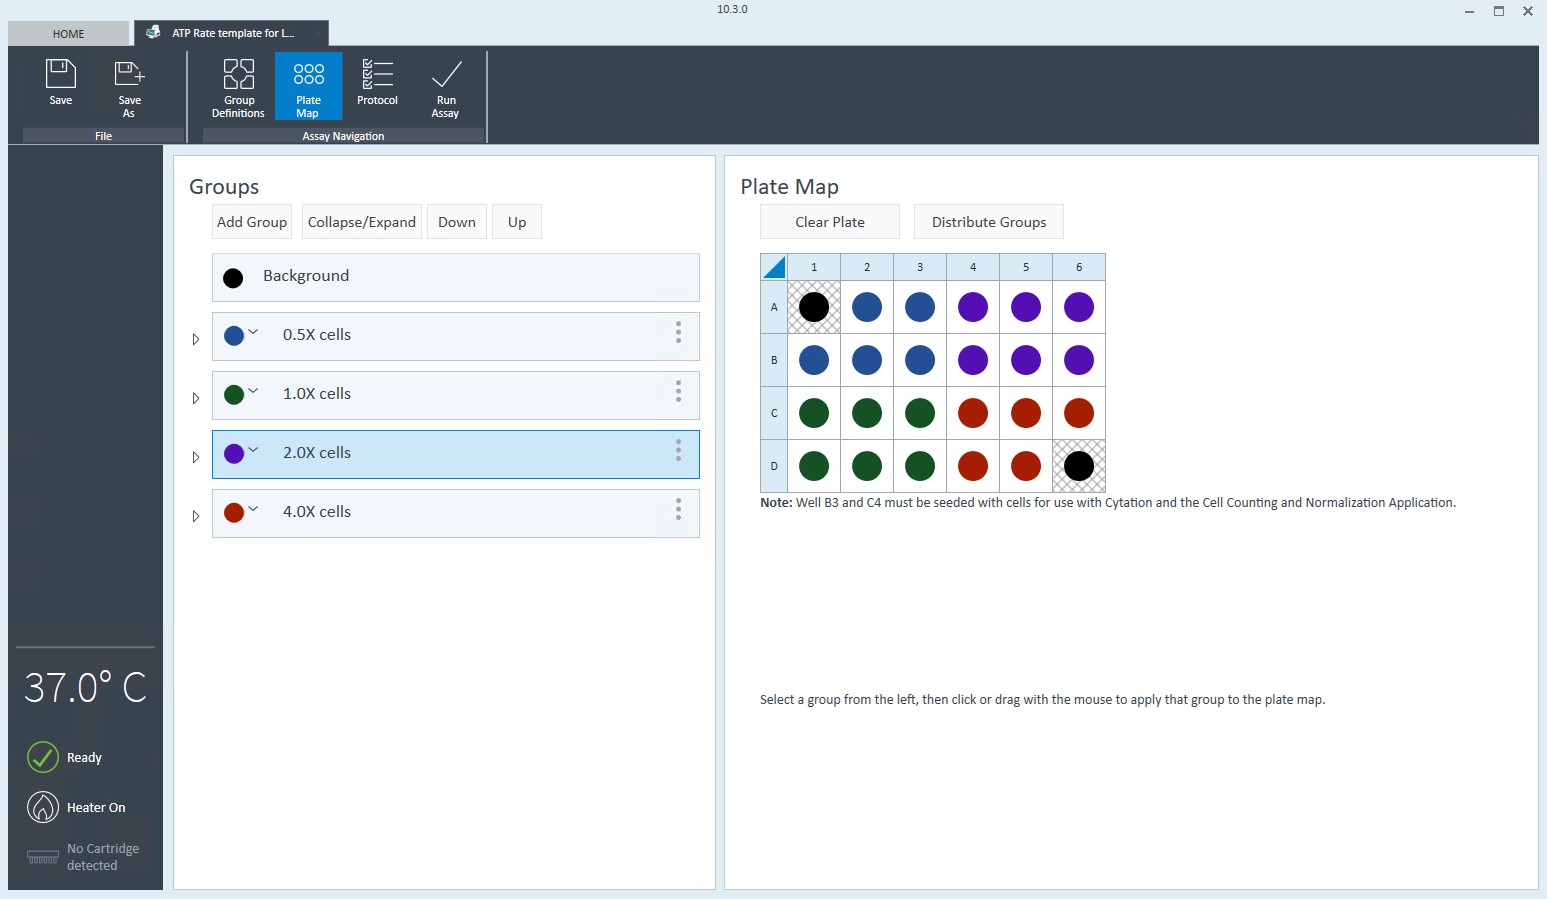Click the Heater On flame icon
Viewport: 1547px width, 899px height.
pos(43,807)
